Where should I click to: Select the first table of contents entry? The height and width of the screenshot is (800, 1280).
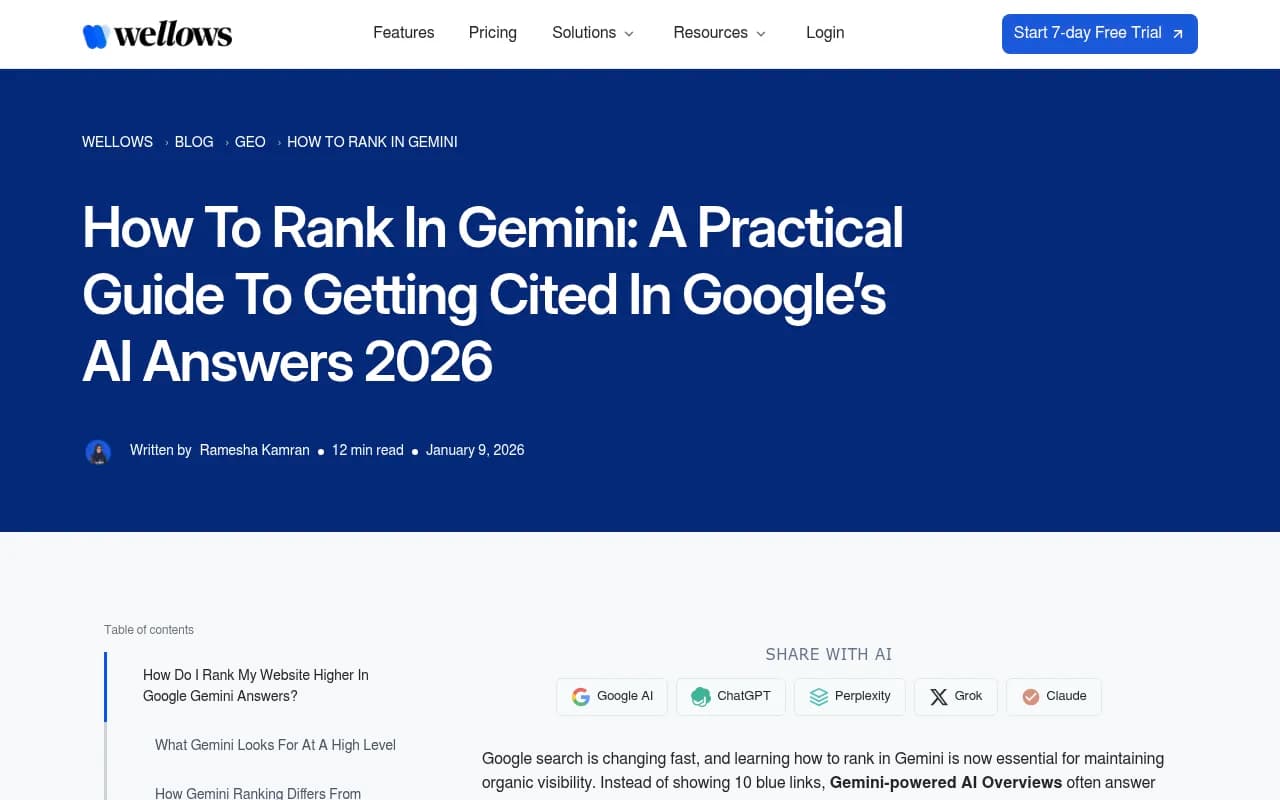[255, 685]
